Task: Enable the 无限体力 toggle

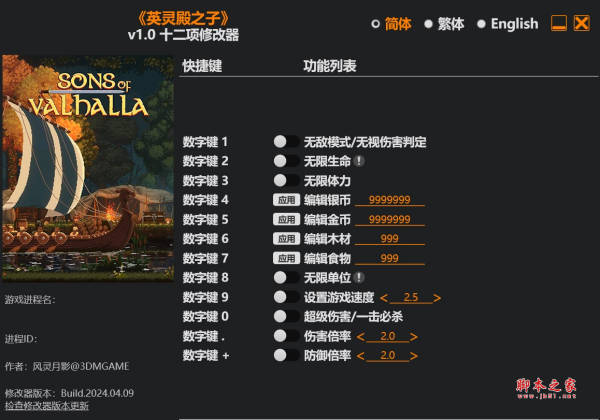Action: coord(286,180)
